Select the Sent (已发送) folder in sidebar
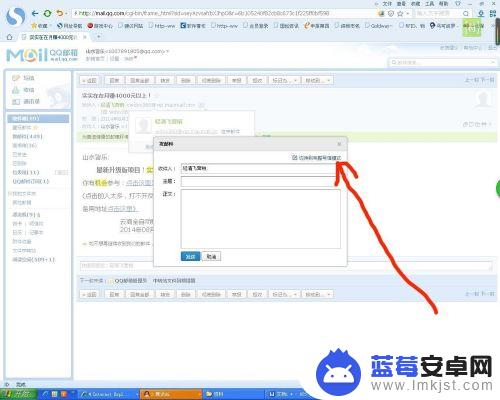This screenshot has height=400, width=500. point(19,154)
